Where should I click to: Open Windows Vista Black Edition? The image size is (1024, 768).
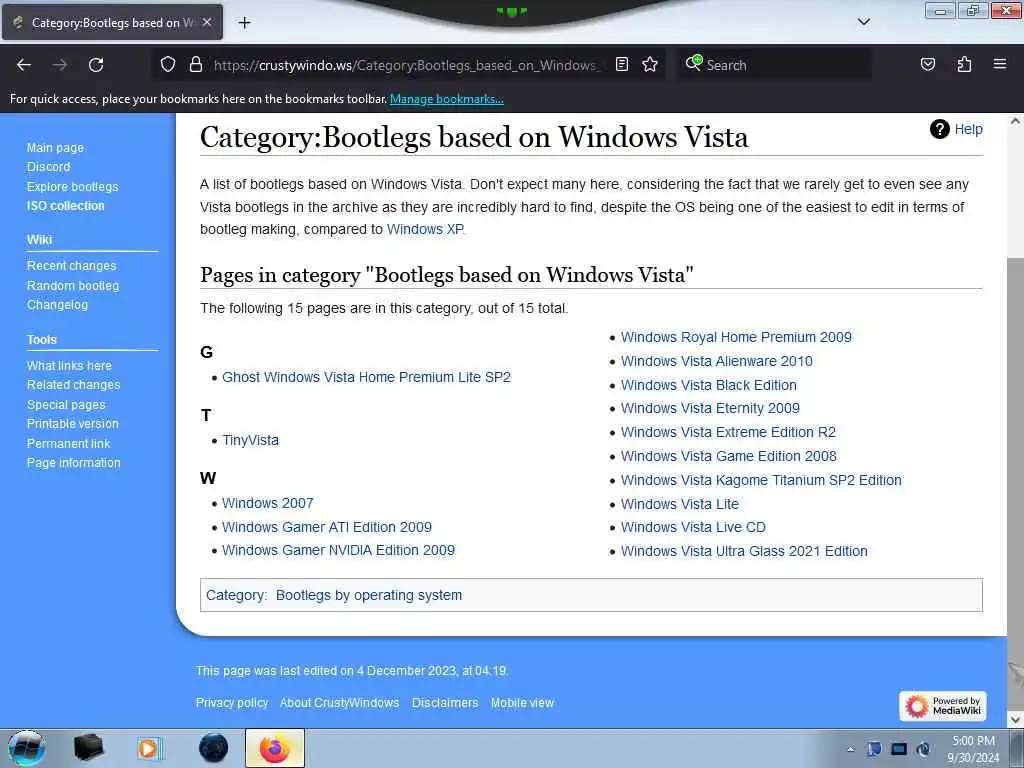(x=709, y=385)
